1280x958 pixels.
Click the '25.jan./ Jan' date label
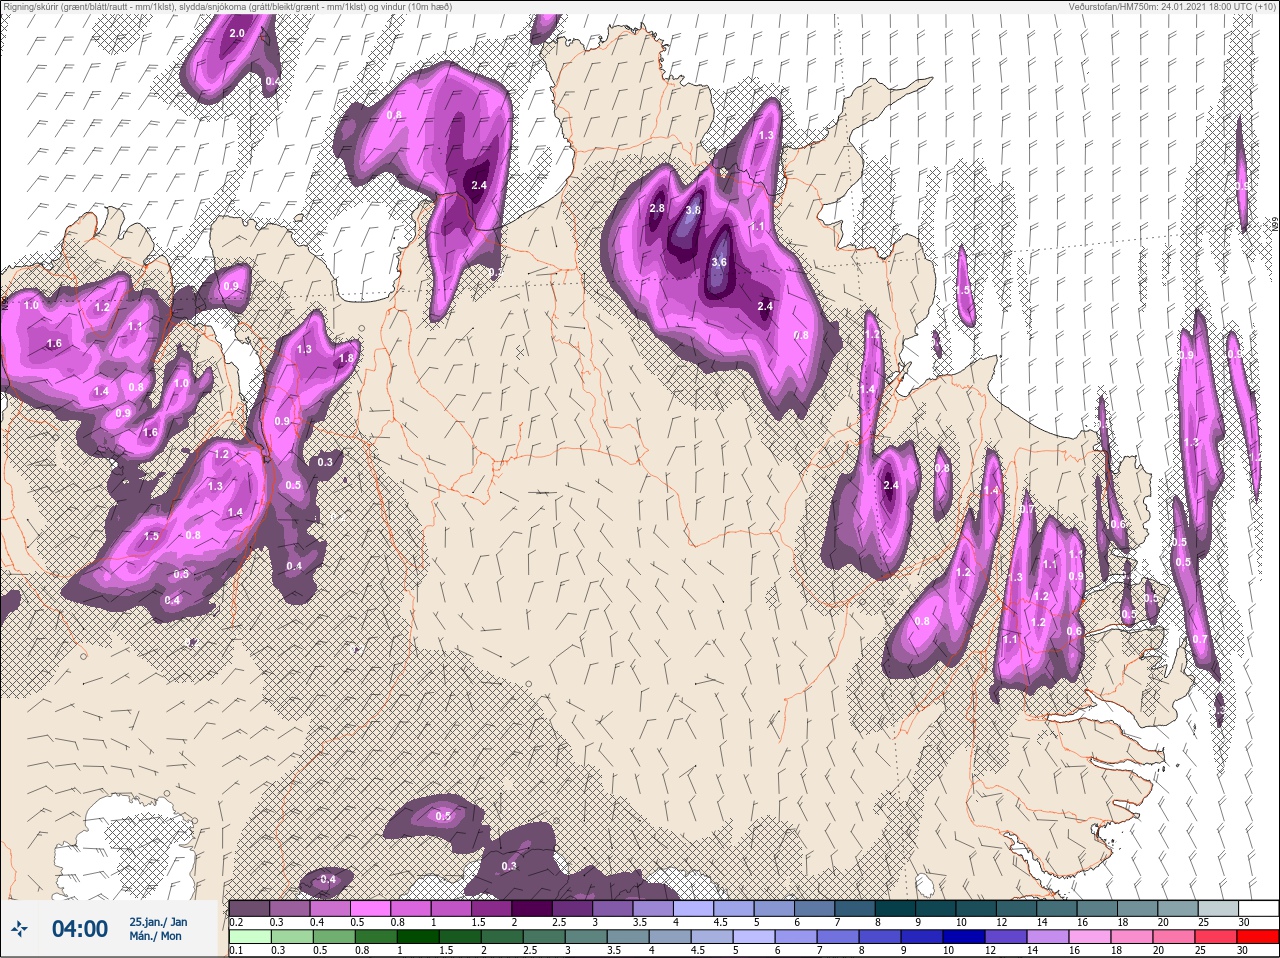[158, 921]
